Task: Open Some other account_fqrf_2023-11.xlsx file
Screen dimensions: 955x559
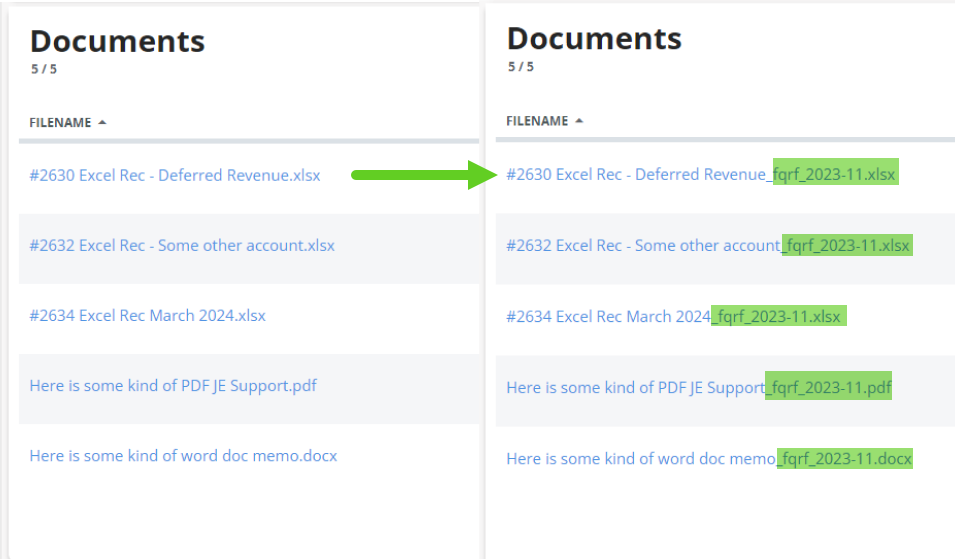Action: click(708, 245)
